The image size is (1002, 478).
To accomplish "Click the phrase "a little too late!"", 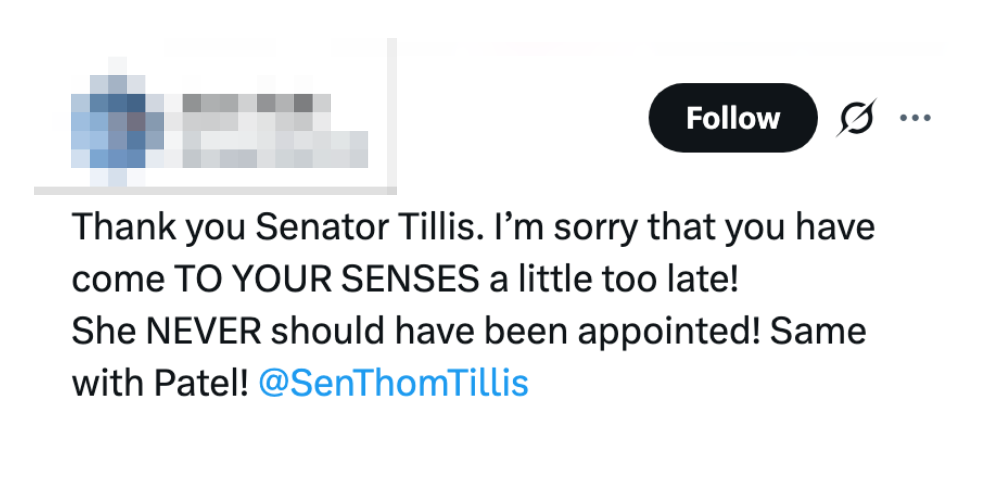I will point(614,280).
